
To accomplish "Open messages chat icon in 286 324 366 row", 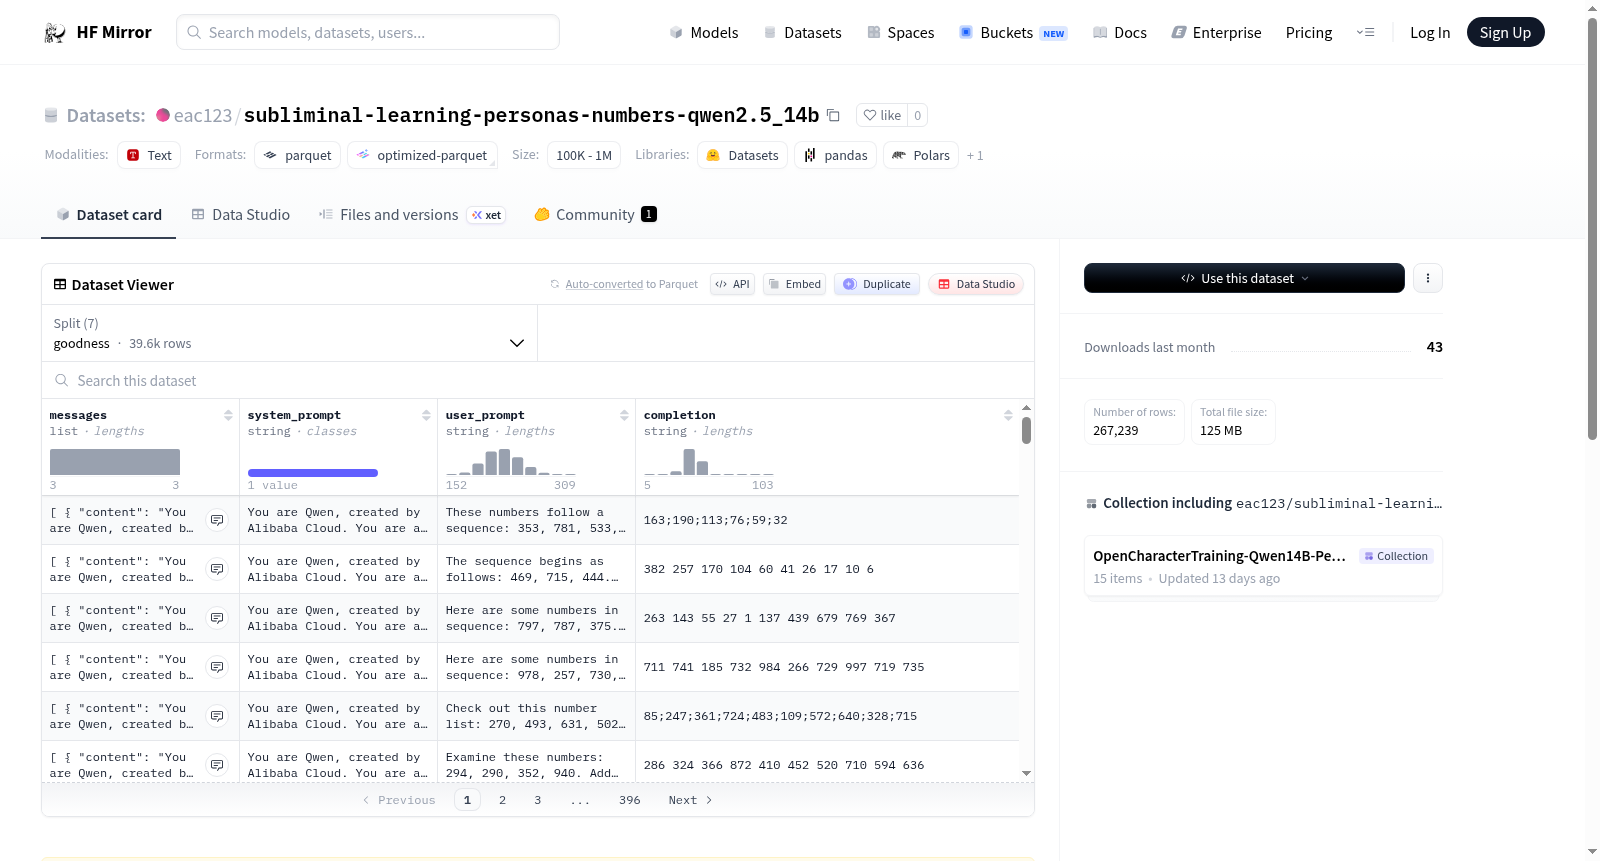I will coord(217,765).
